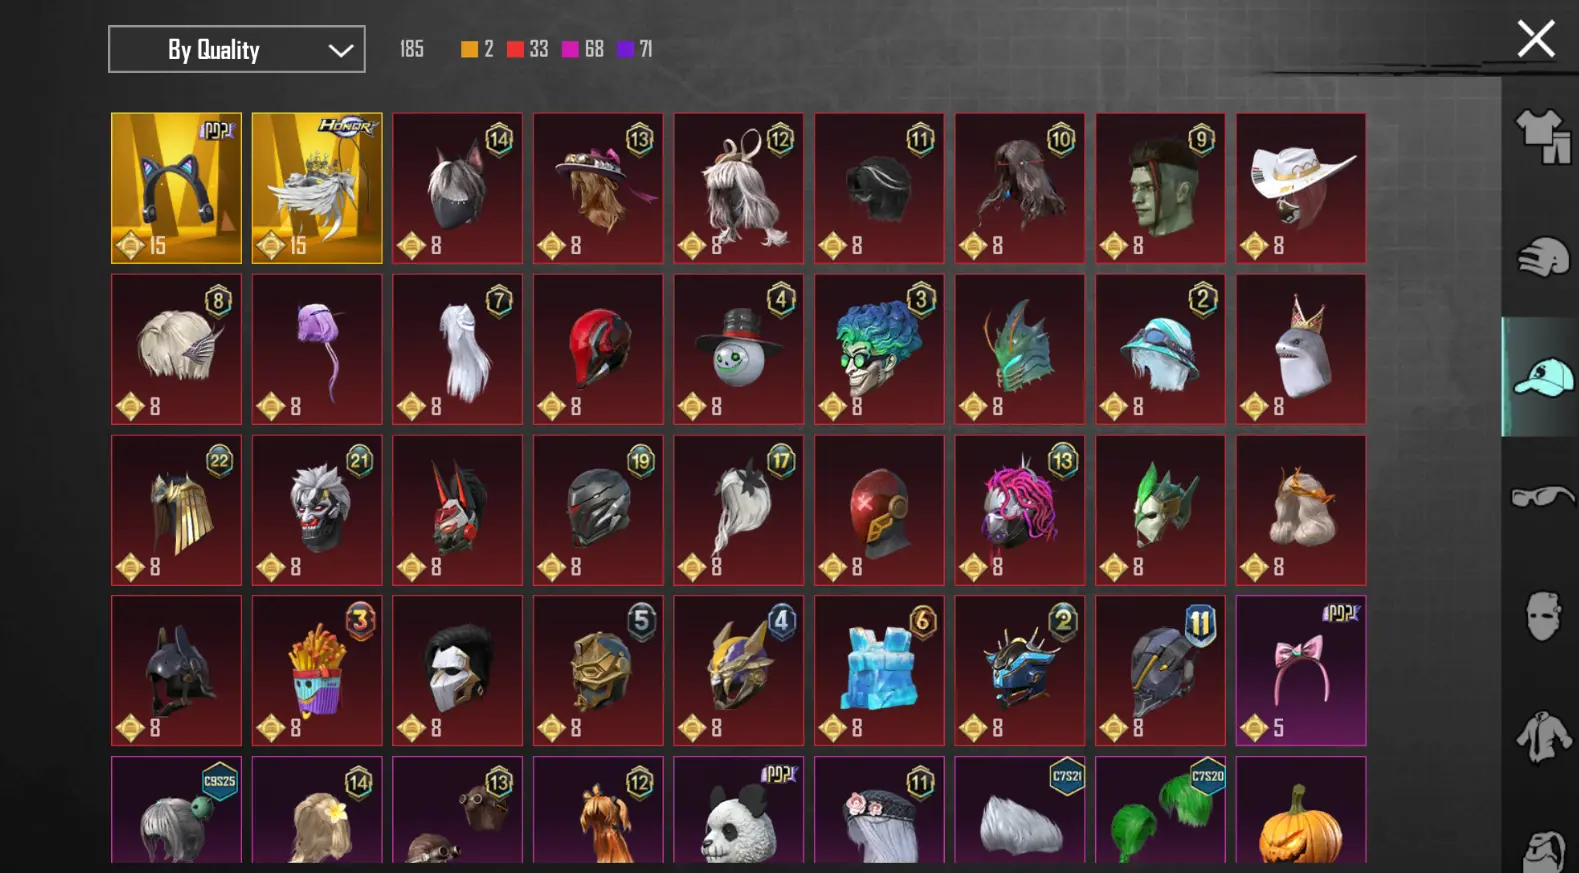Screen dimensions: 1579x873
Task: Click the dropdown chevron arrow
Action: (x=341, y=50)
